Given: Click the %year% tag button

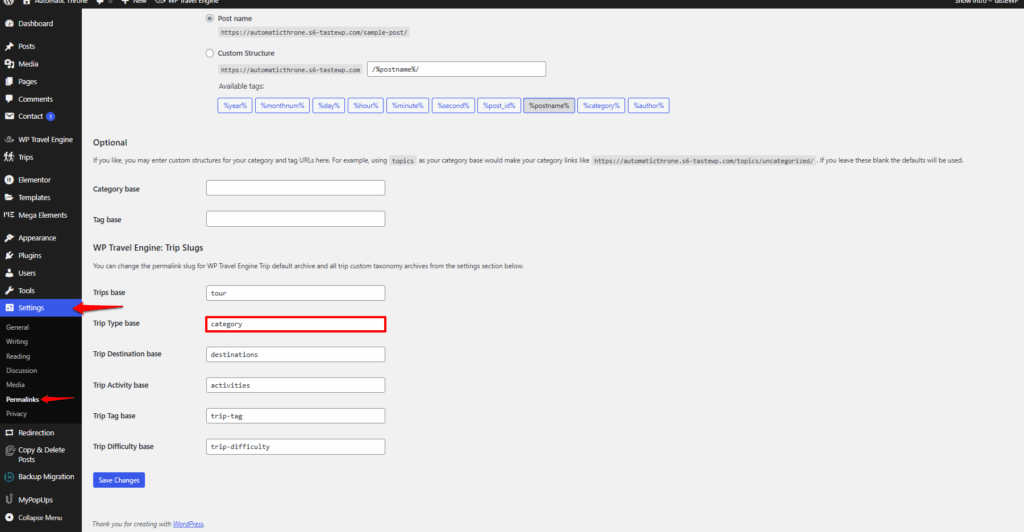Looking at the screenshot, I should click(x=234, y=105).
